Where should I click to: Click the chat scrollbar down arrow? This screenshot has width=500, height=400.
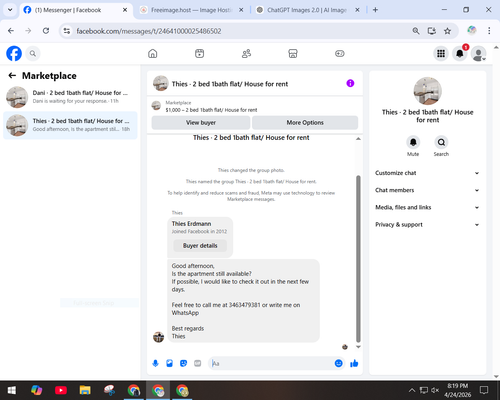pos(358,347)
